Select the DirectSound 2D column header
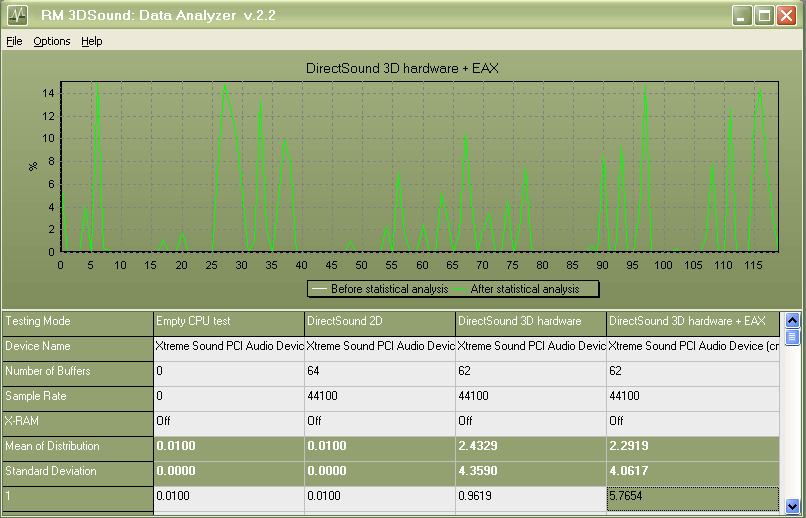The width and height of the screenshot is (806, 518). pos(379,321)
